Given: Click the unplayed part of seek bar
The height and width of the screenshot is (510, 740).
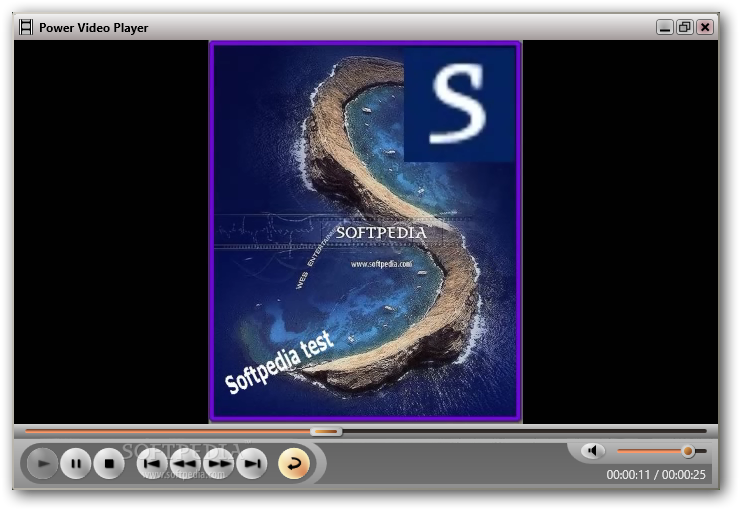Looking at the screenshot, I should coord(524,431).
